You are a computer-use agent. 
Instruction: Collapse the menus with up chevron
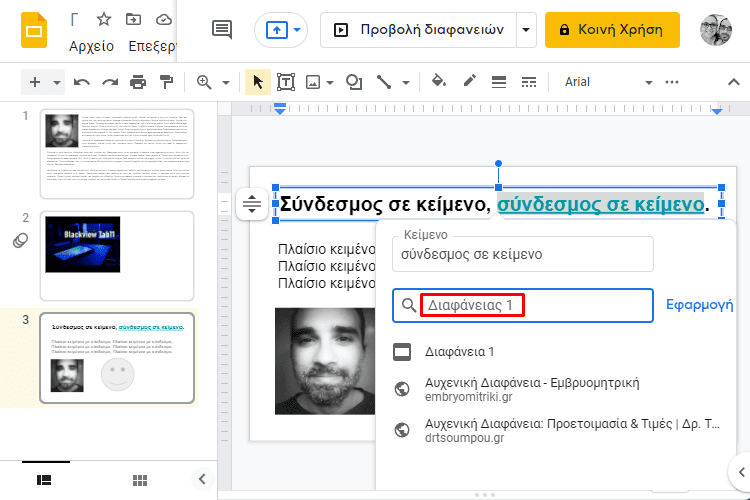click(x=734, y=82)
